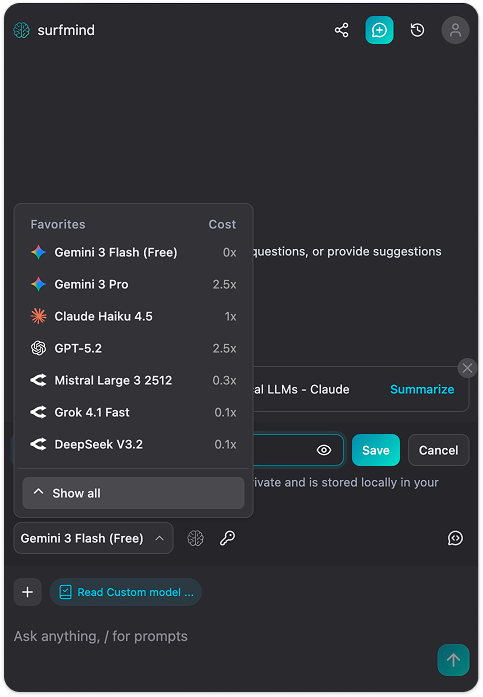483x697 pixels.
Task: Click the 2.5x cost of GPT-5.2
Action: pyautogui.click(x=224, y=348)
